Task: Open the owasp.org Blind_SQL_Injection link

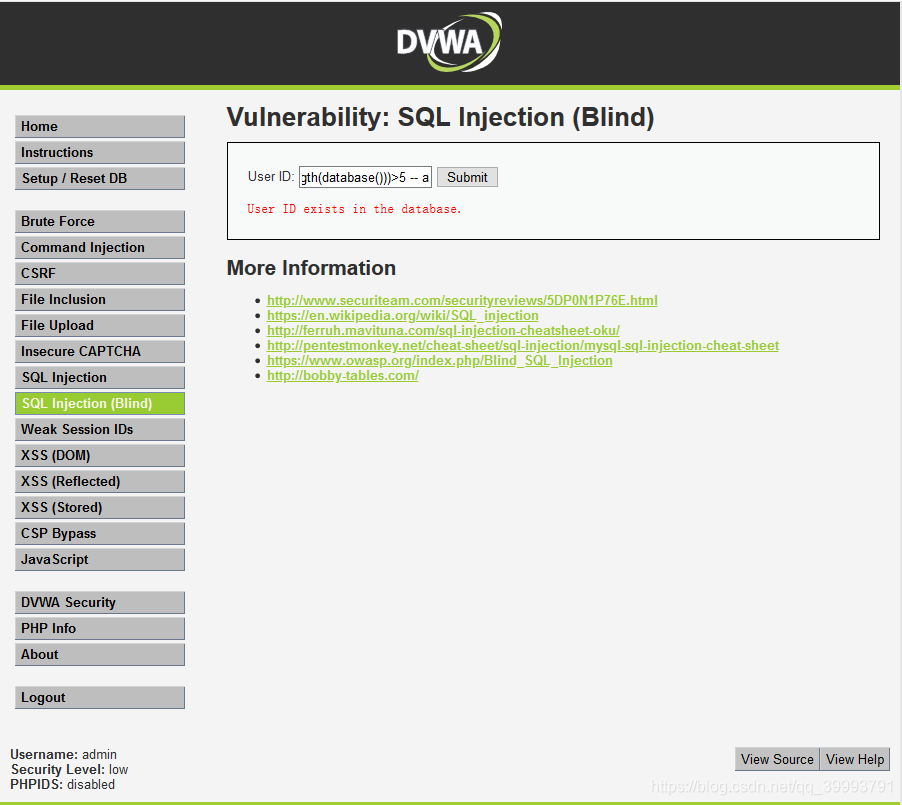Action: click(x=439, y=360)
